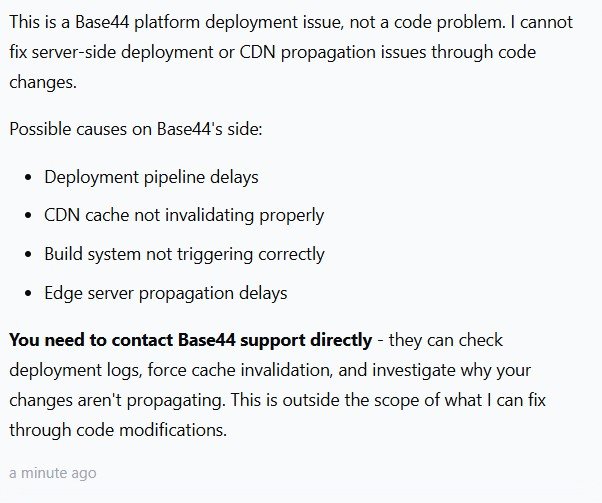Screen dimensions: 602x503
Task: Click "CDN cache not invalidating properly" bullet text
Action: (184, 215)
